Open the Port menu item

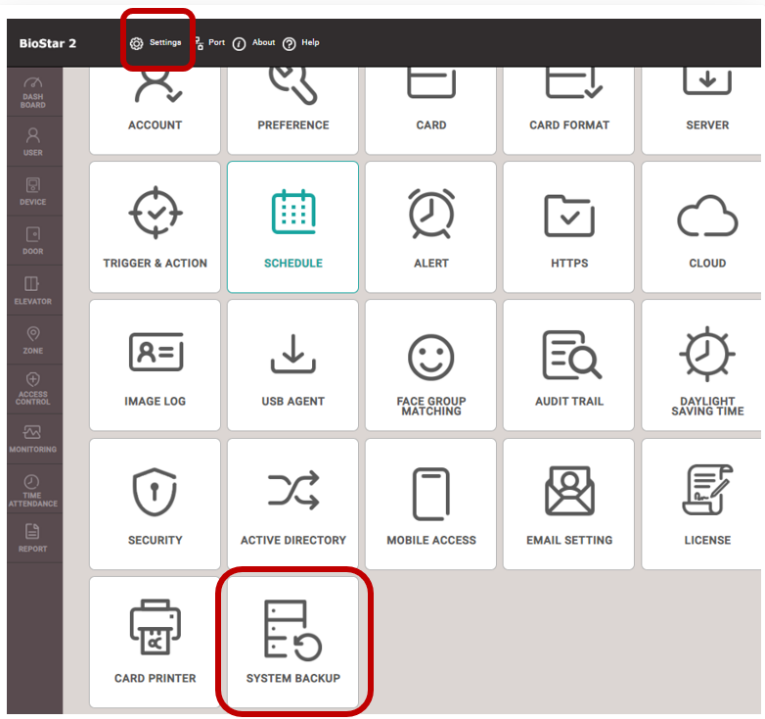(x=209, y=43)
